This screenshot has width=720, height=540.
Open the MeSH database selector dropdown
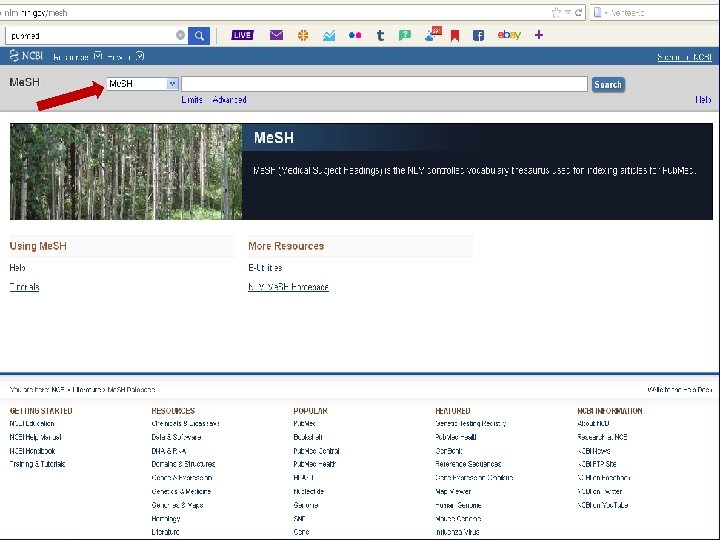142,84
